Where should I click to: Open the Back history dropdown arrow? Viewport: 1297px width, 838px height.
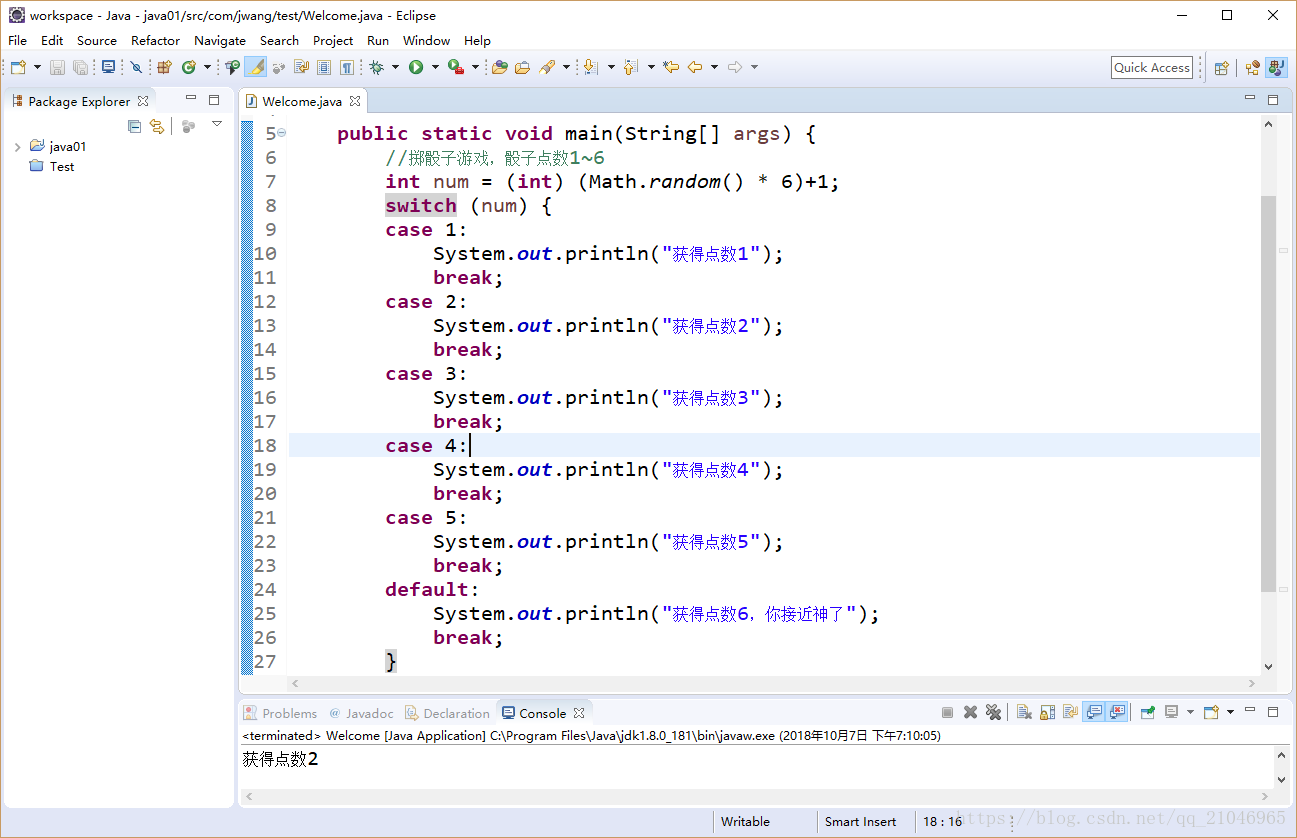(714, 67)
